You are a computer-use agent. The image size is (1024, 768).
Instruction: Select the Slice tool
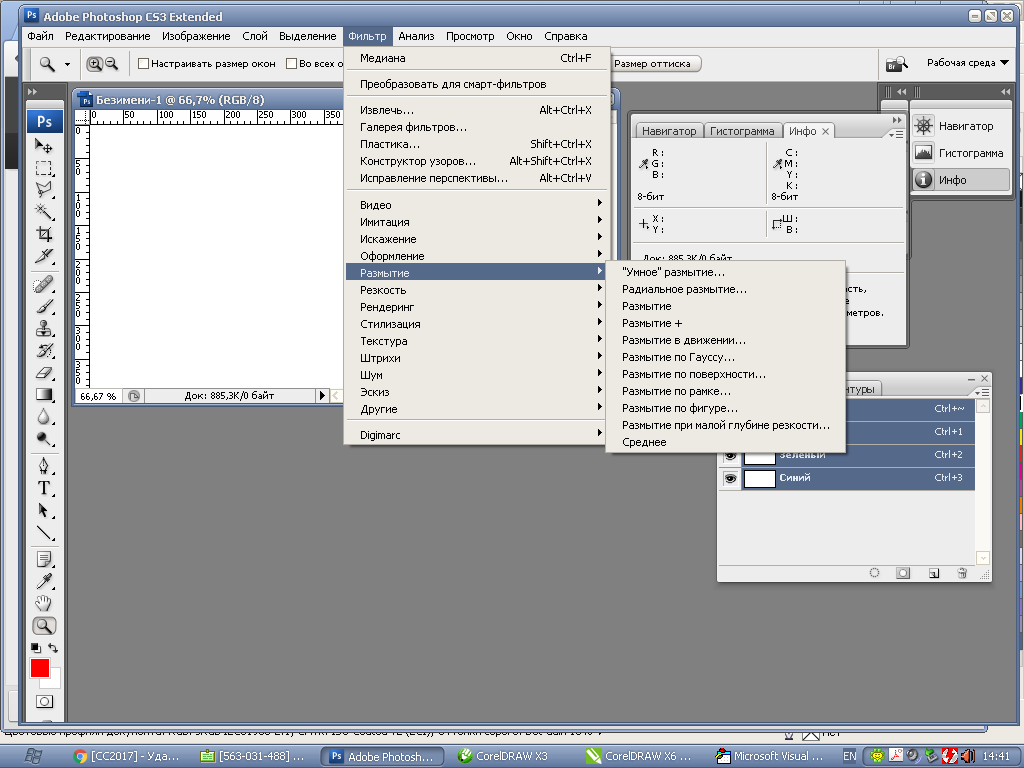[44, 255]
